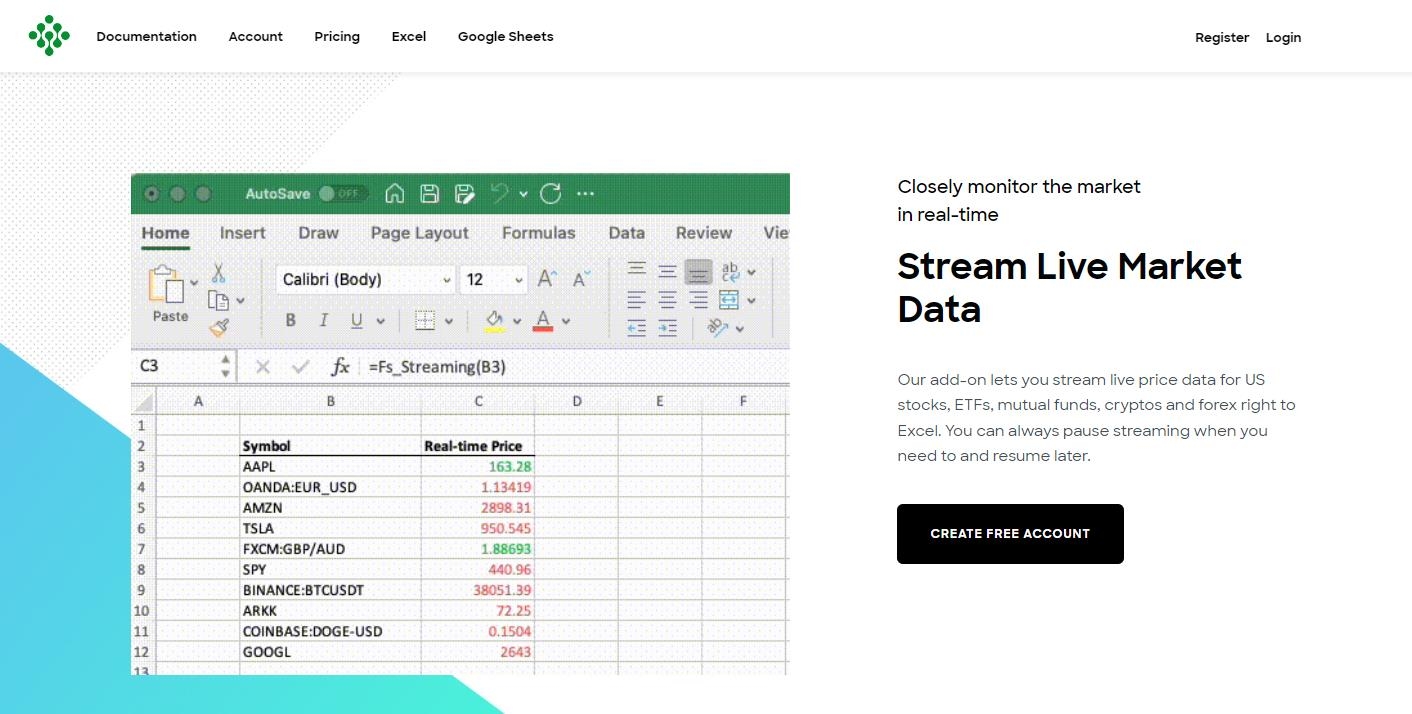The height and width of the screenshot is (714, 1412).
Task: Click the Format Painter brush icon
Action: (219, 327)
